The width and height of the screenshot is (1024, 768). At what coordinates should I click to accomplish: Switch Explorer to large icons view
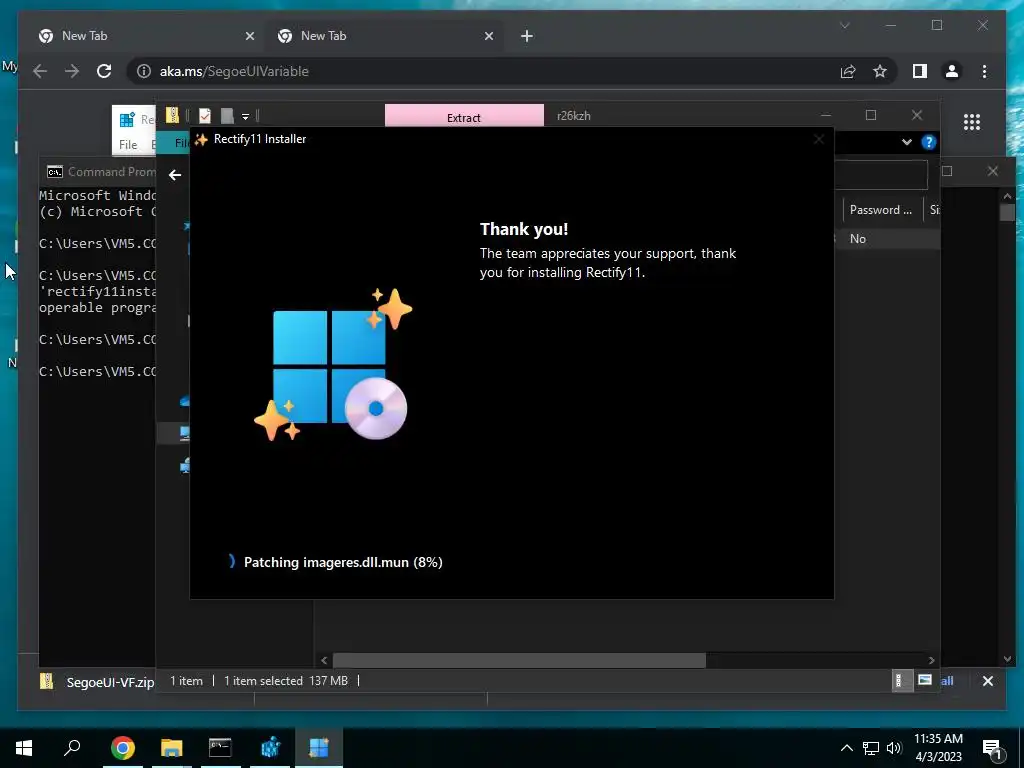click(925, 680)
